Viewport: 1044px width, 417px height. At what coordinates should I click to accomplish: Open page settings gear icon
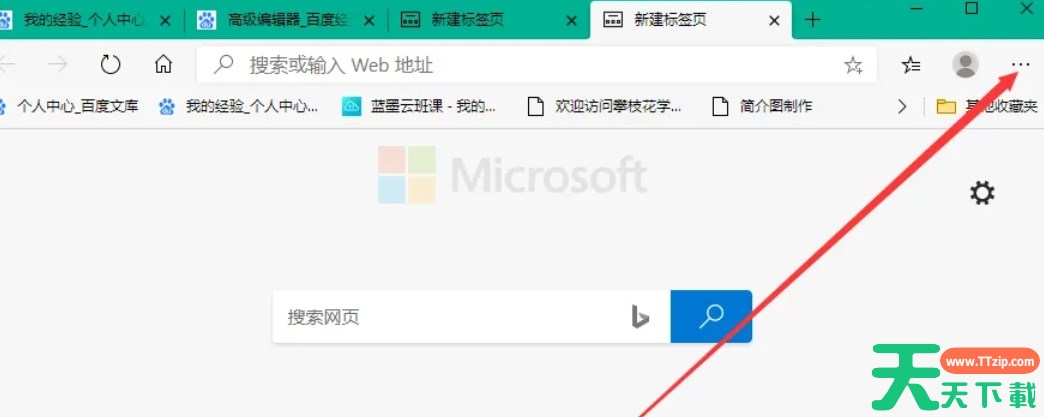(982, 194)
